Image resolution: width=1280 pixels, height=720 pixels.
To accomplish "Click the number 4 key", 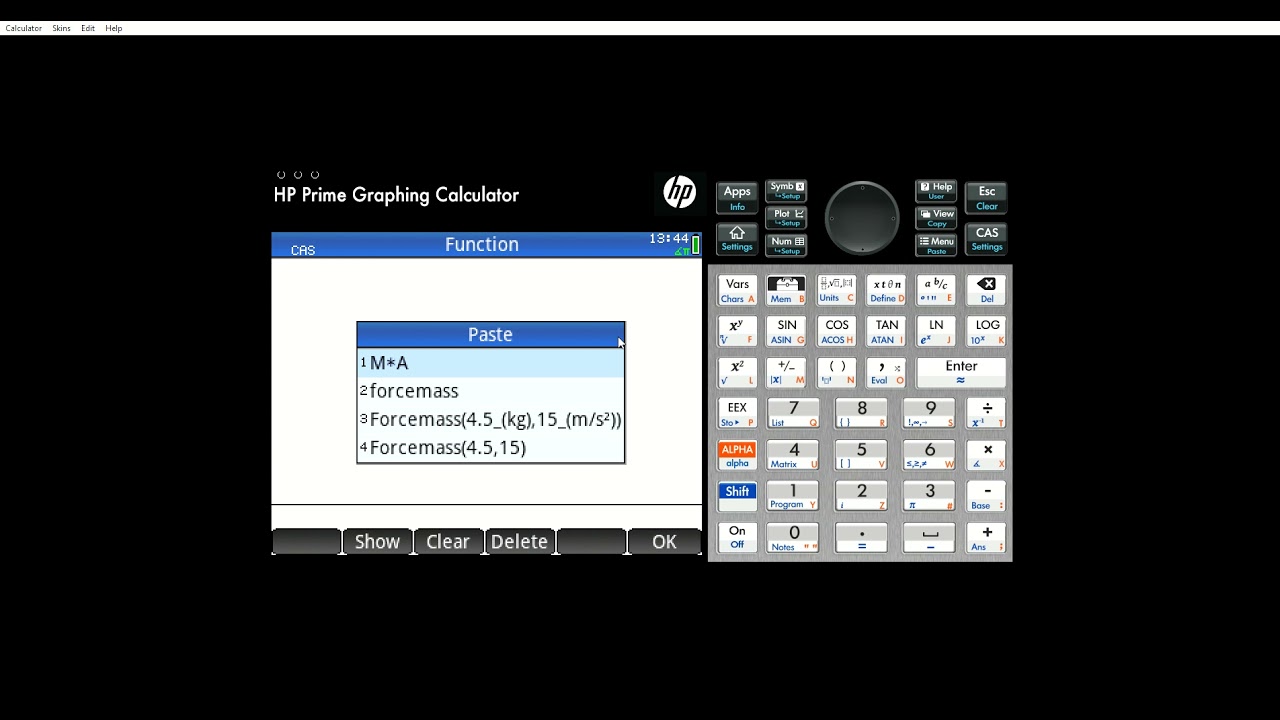I will click(793, 455).
